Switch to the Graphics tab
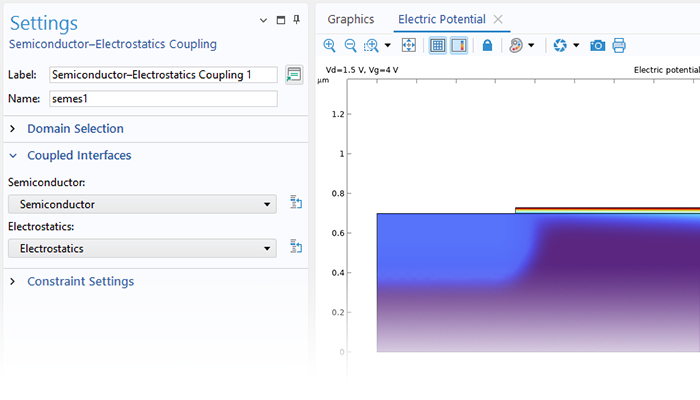The height and width of the screenshot is (400, 700). [350, 19]
